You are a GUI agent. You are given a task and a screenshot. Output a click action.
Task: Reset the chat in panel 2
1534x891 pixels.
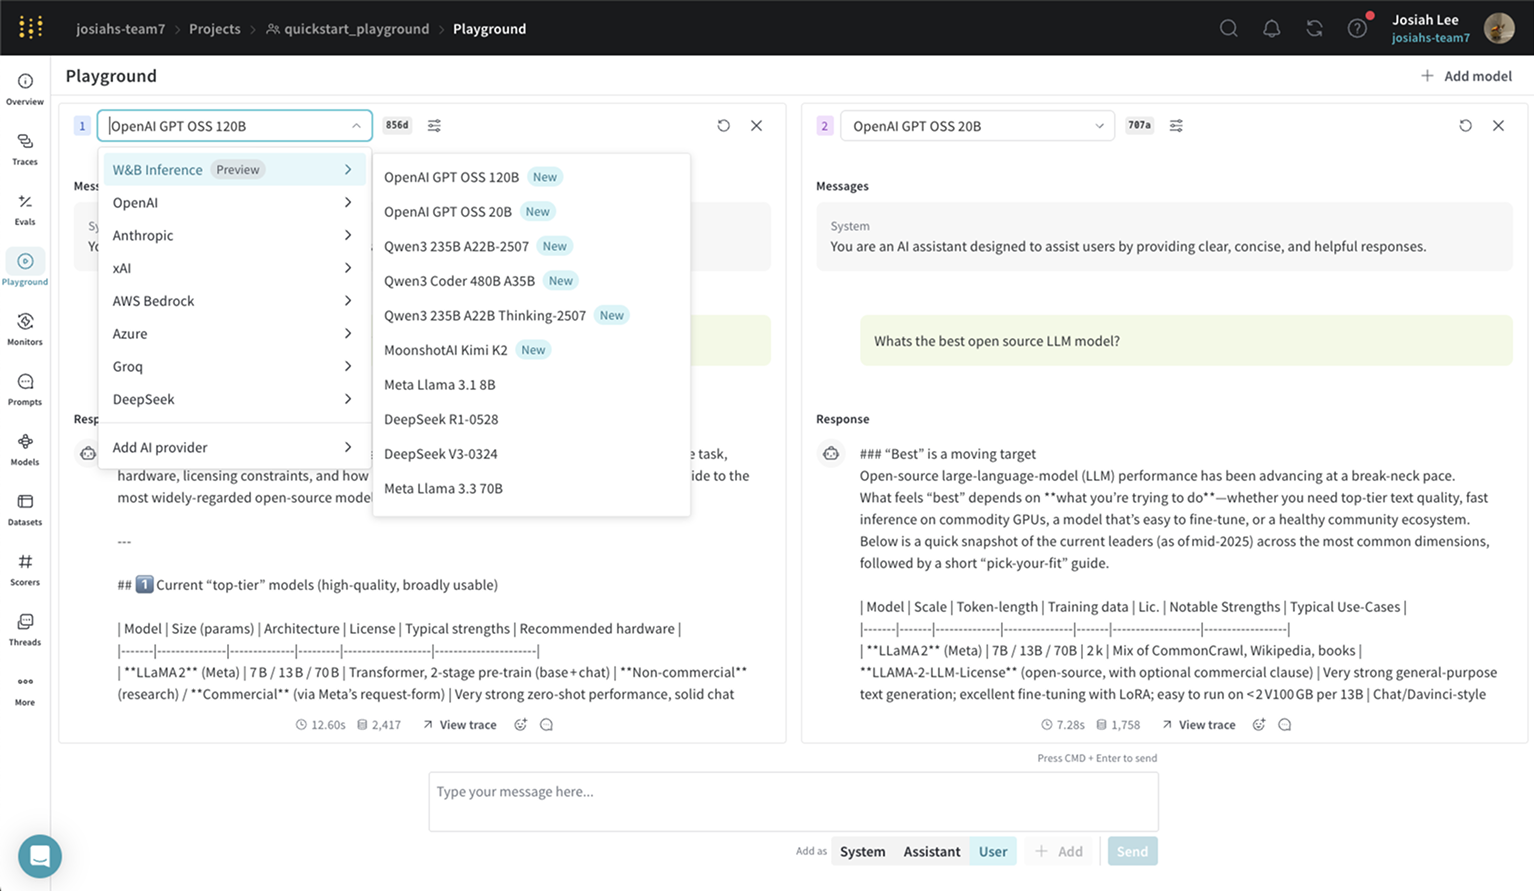pyautogui.click(x=1466, y=126)
